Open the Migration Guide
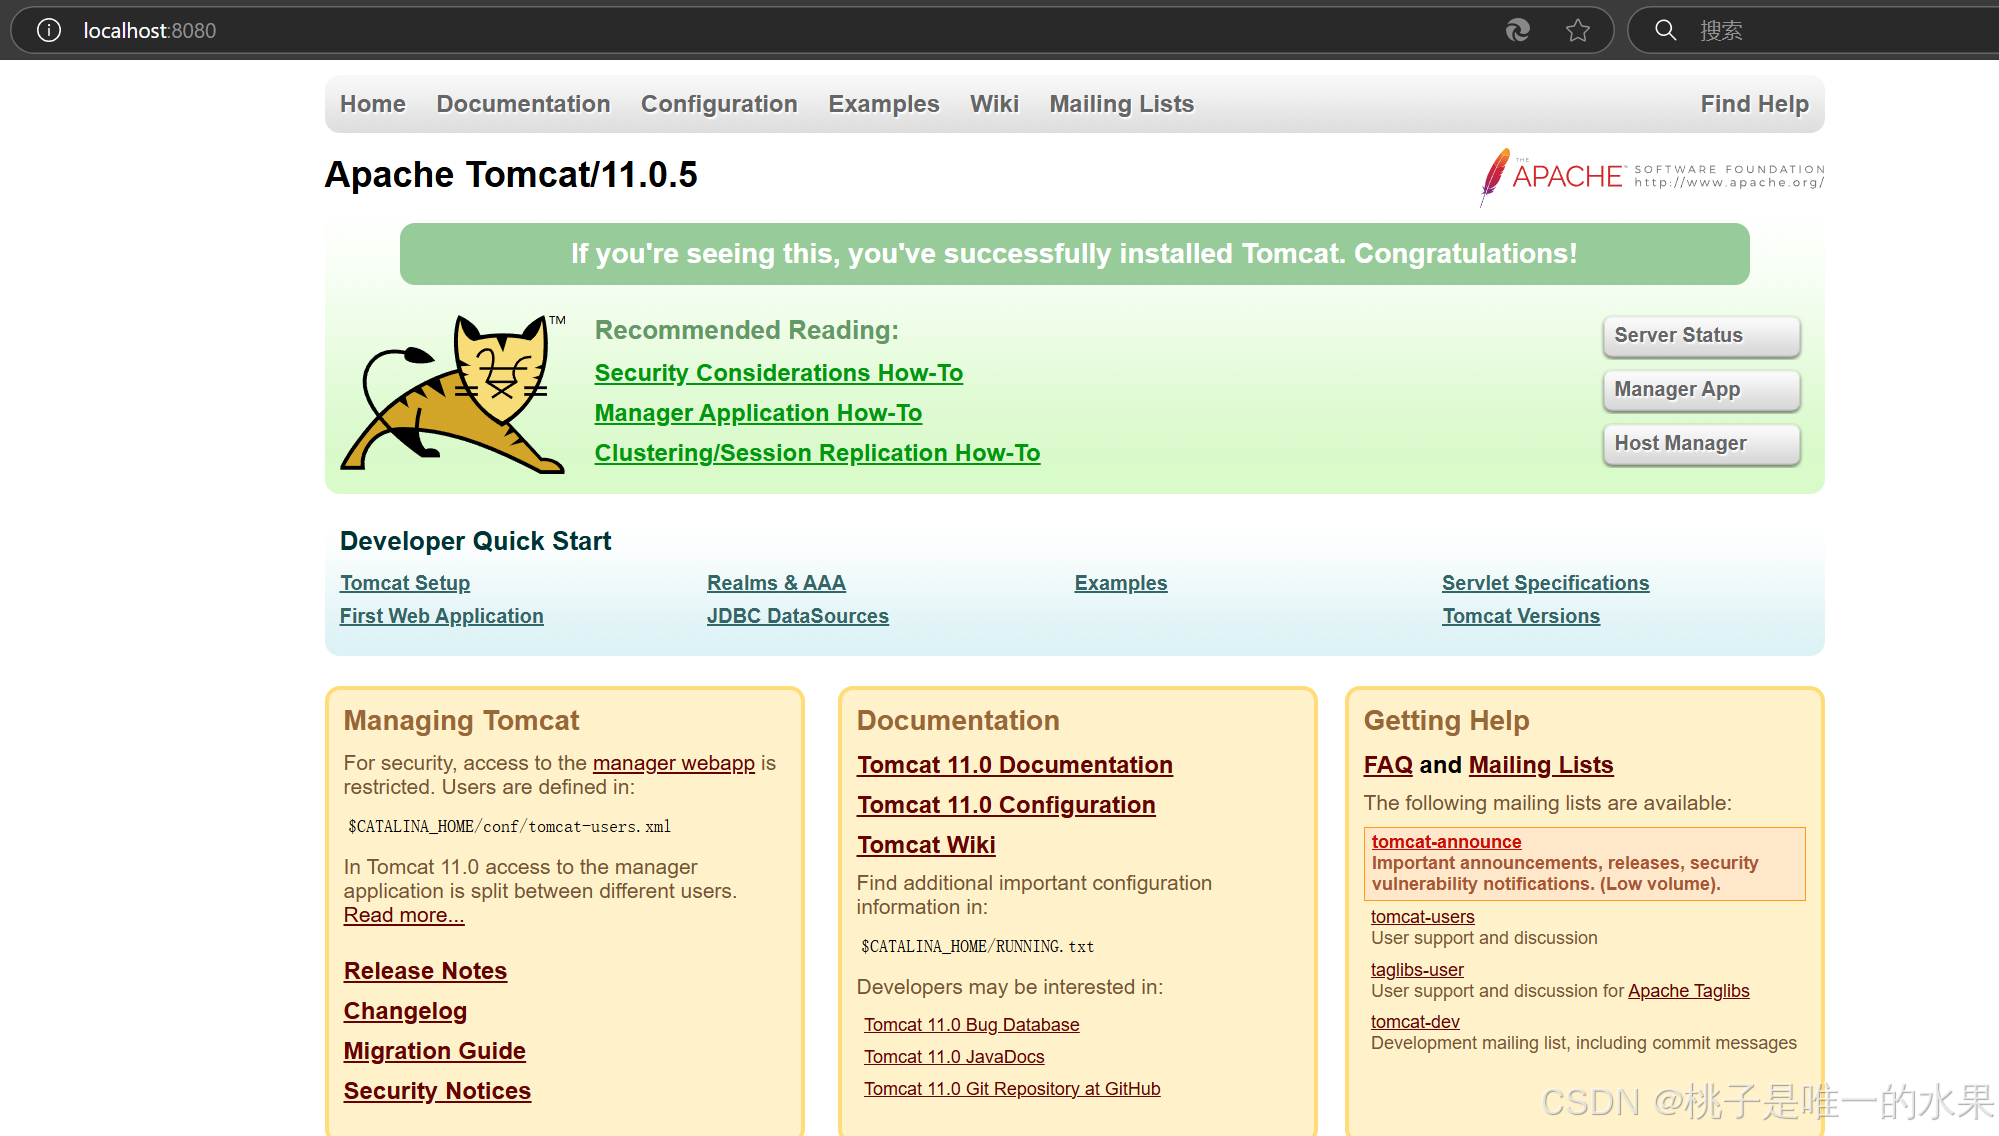The width and height of the screenshot is (1999, 1136). 434,1050
